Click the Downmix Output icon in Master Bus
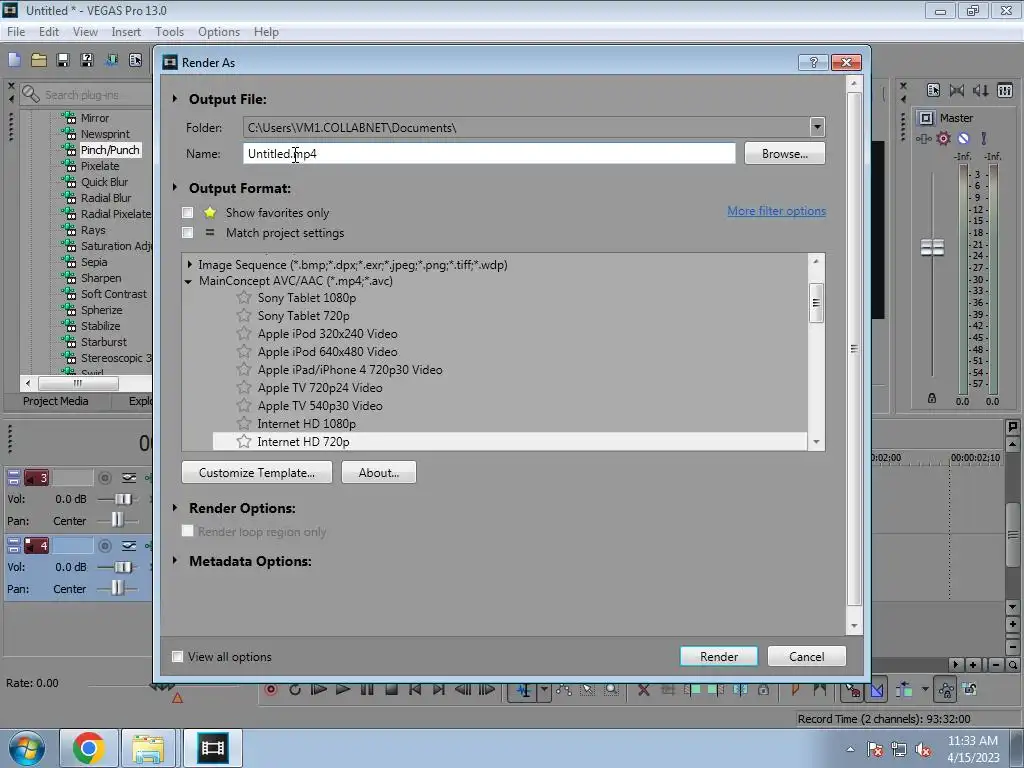1024x768 pixels. [x=957, y=91]
